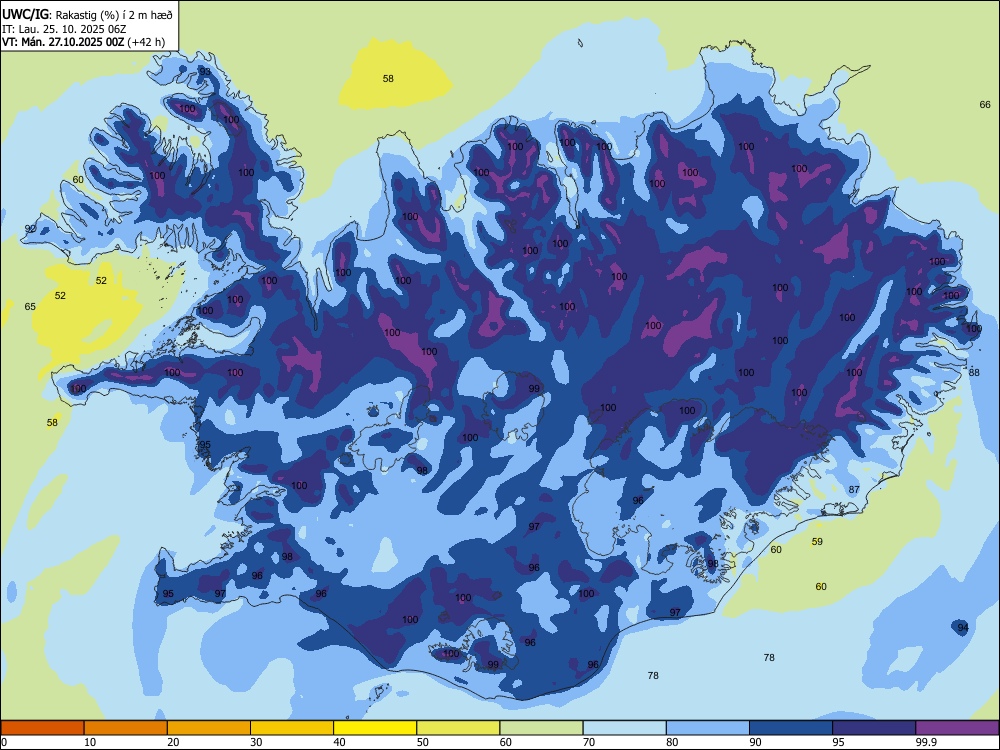Click the dark orange 0–10 legend swatch
Viewport: 1000px width, 750px height.
click(42, 728)
